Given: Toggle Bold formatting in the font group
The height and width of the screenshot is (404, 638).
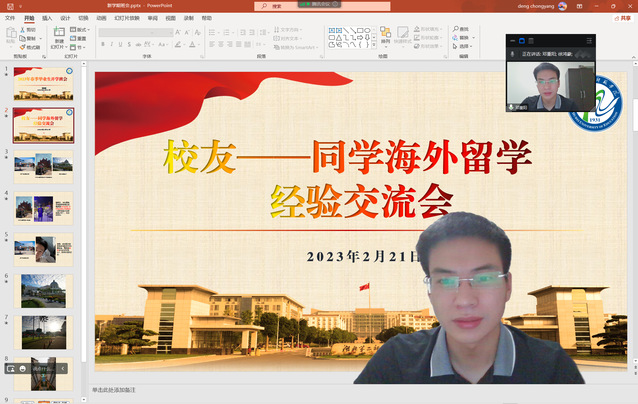Looking at the screenshot, I should point(102,45).
